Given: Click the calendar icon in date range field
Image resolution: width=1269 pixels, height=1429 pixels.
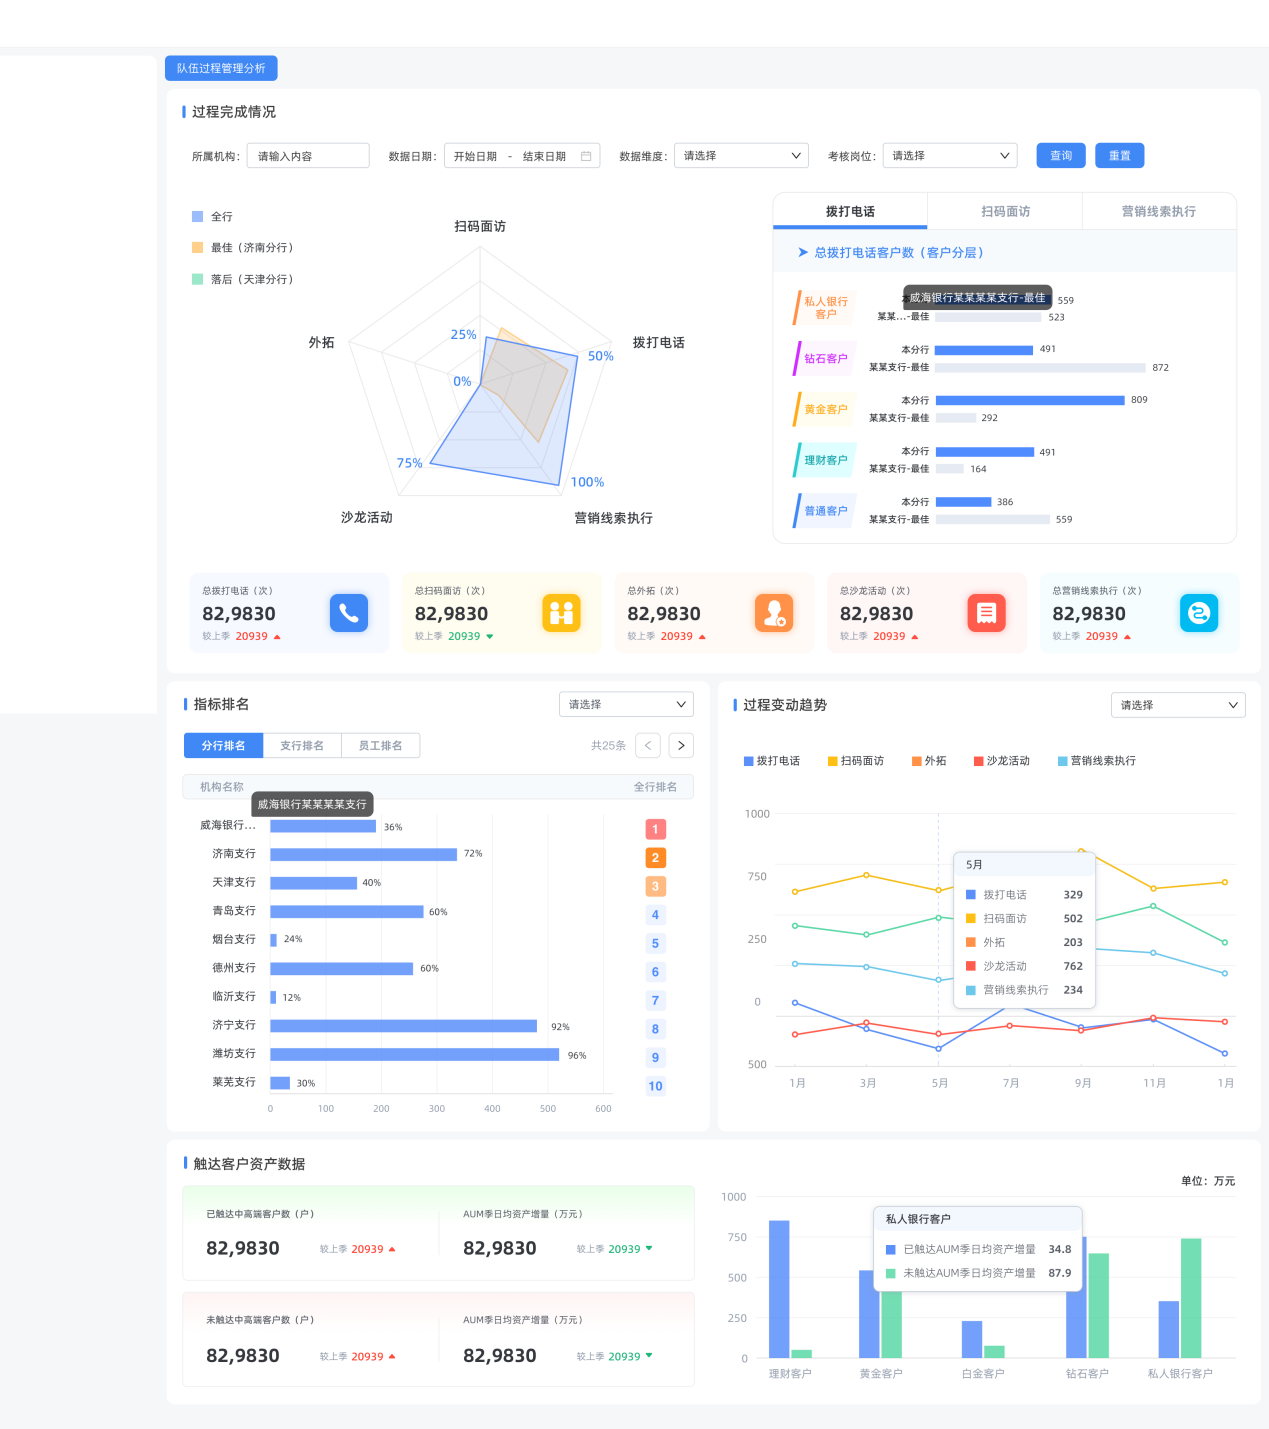Looking at the screenshot, I should (586, 156).
